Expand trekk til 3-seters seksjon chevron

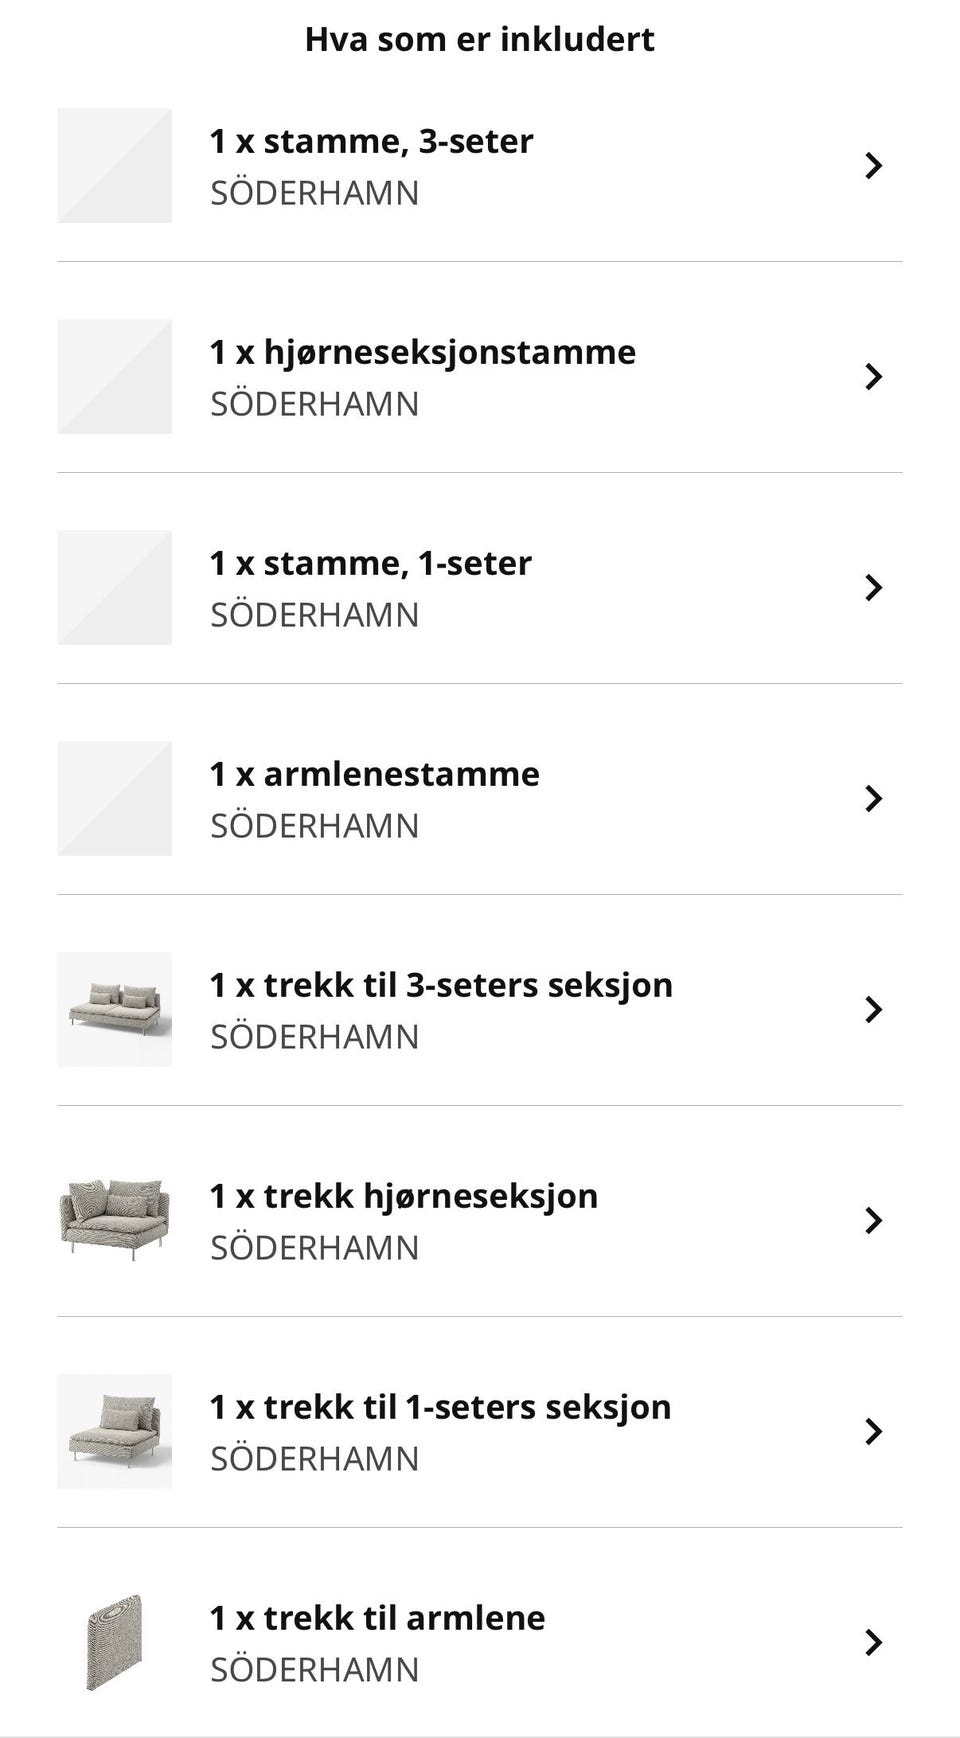[873, 1010]
